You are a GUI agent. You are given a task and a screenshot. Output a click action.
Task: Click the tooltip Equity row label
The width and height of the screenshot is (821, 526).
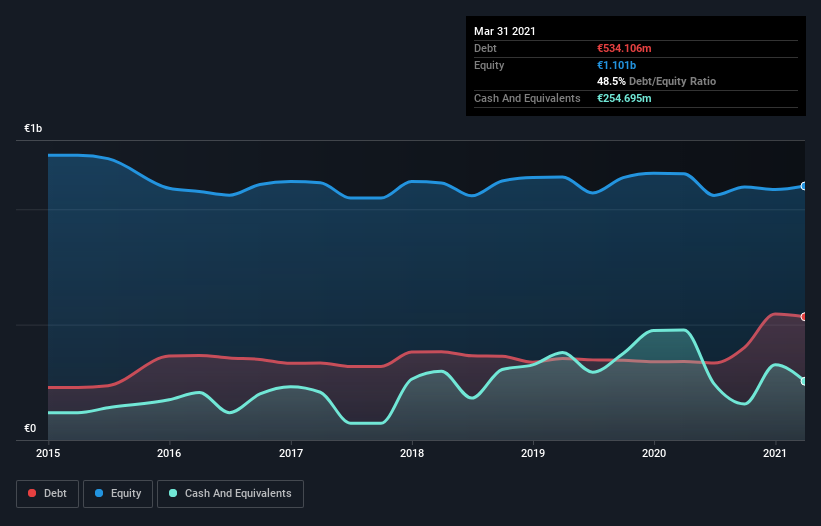click(489, 65)
